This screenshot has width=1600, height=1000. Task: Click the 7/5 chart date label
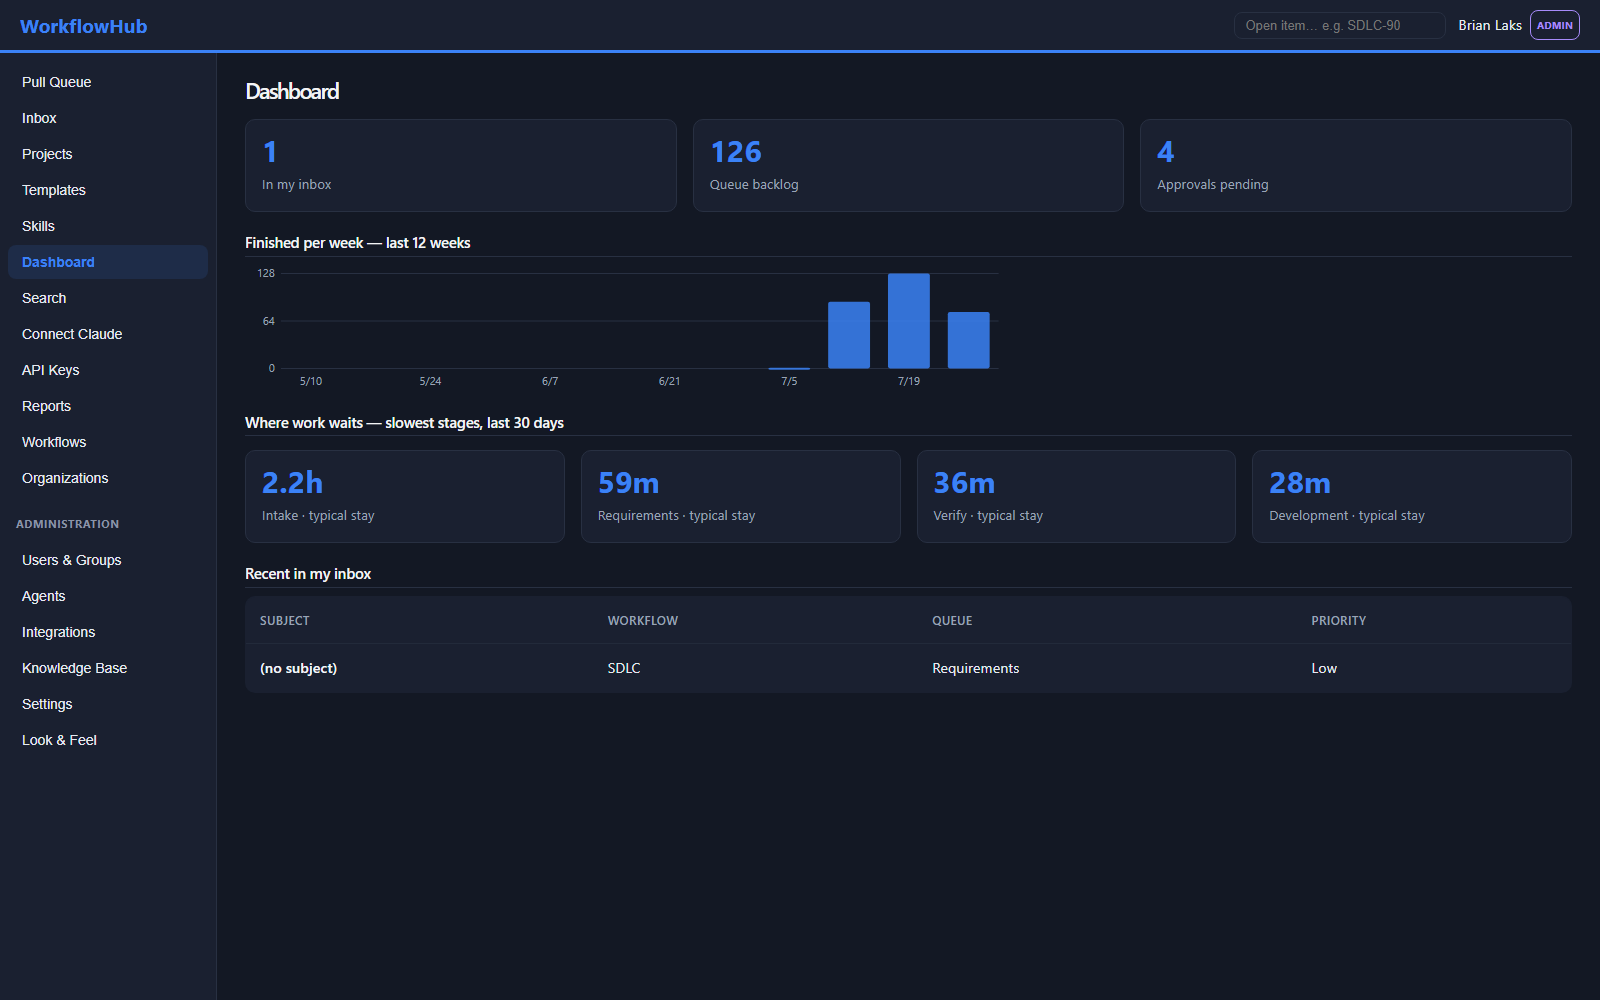click(x=789, y=381)
